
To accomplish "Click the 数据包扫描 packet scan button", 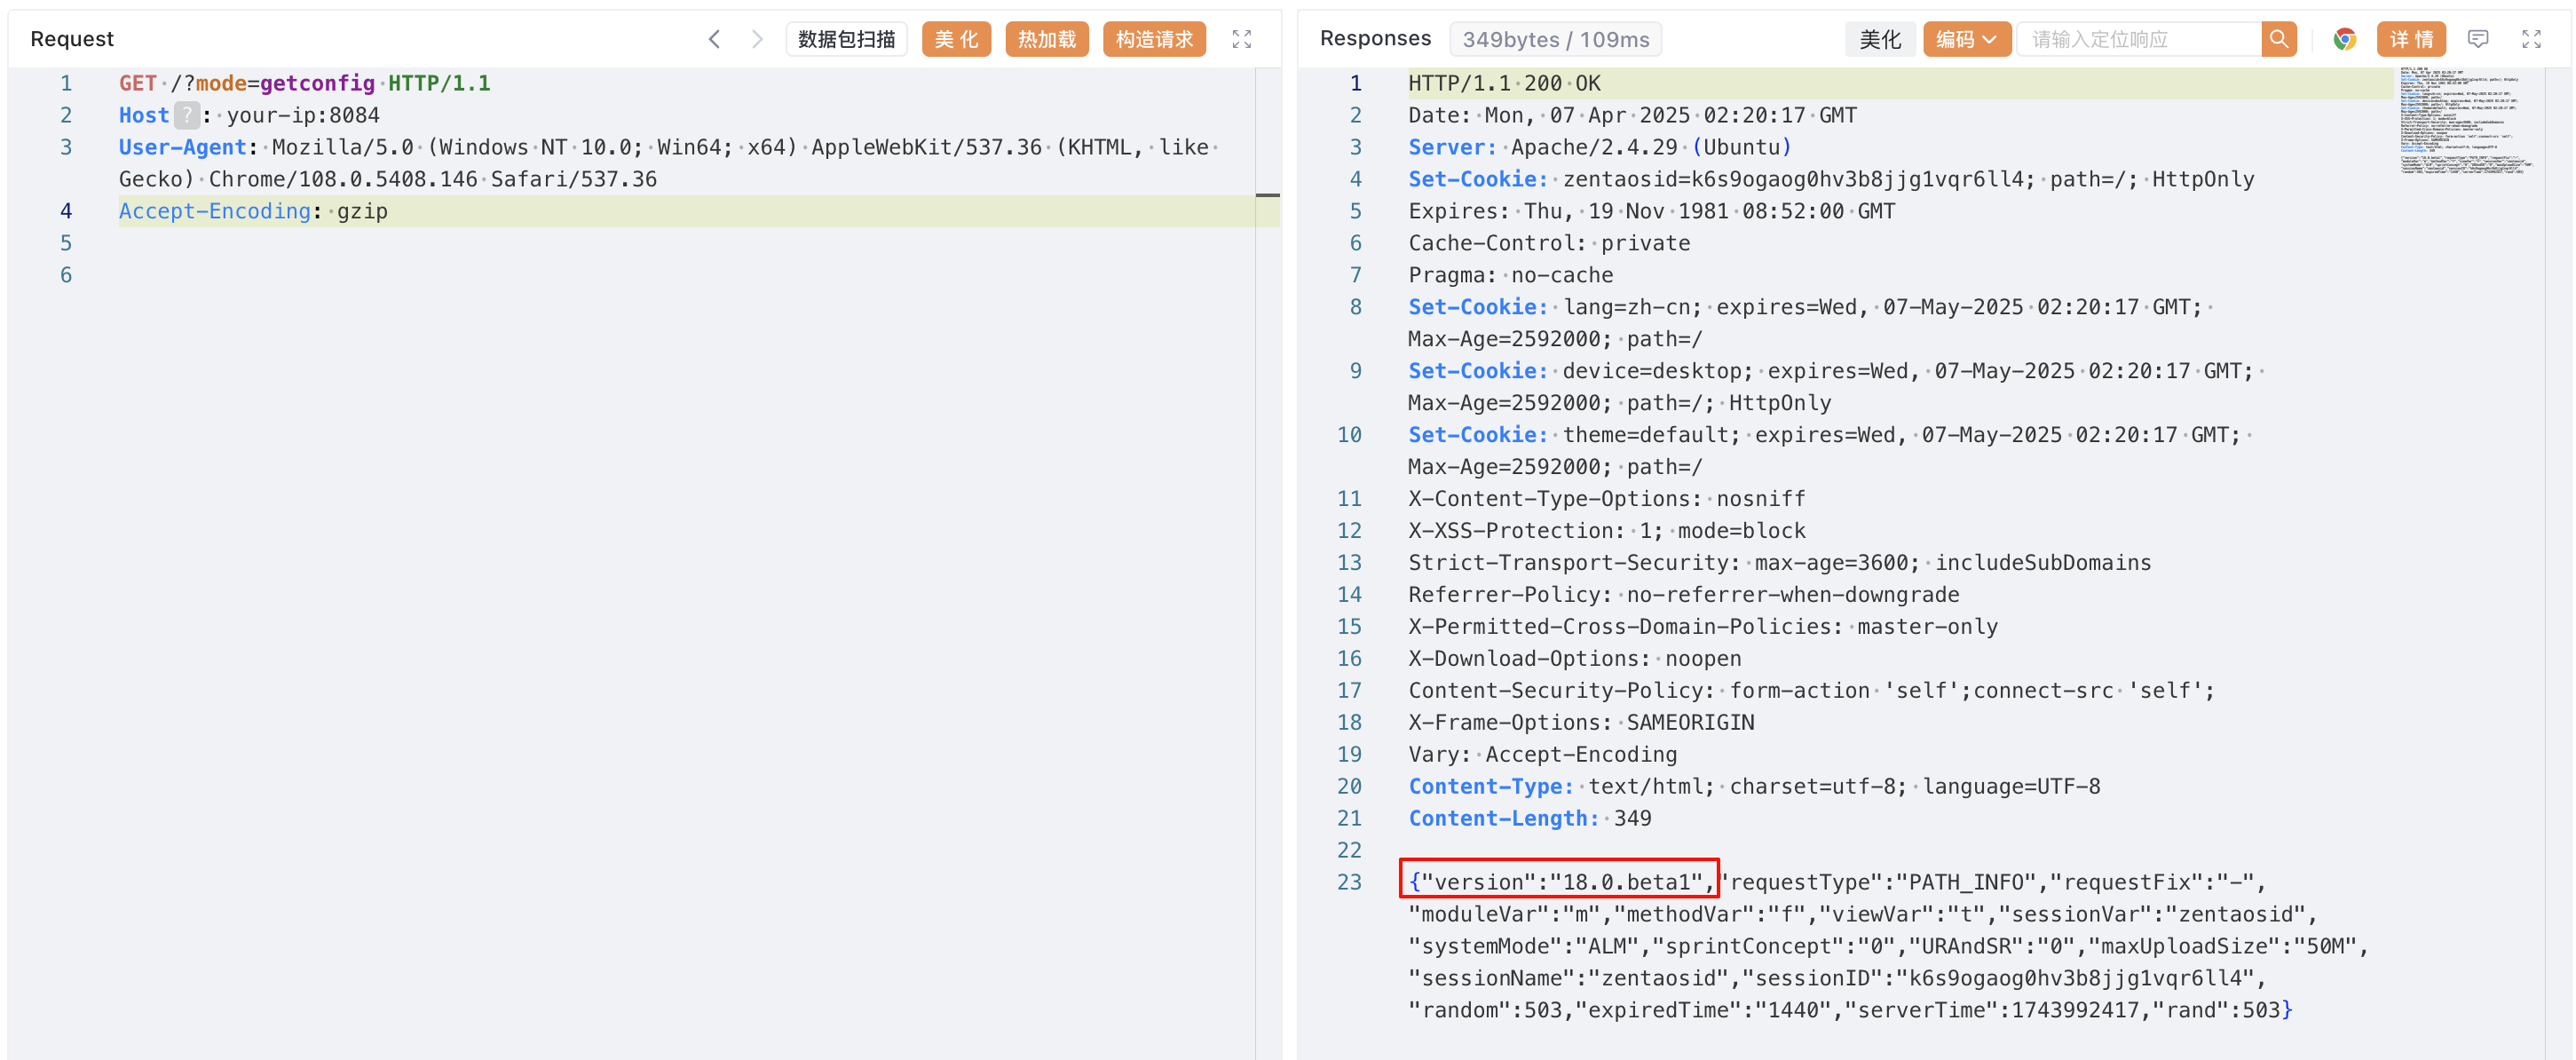I will click(846, 39).
